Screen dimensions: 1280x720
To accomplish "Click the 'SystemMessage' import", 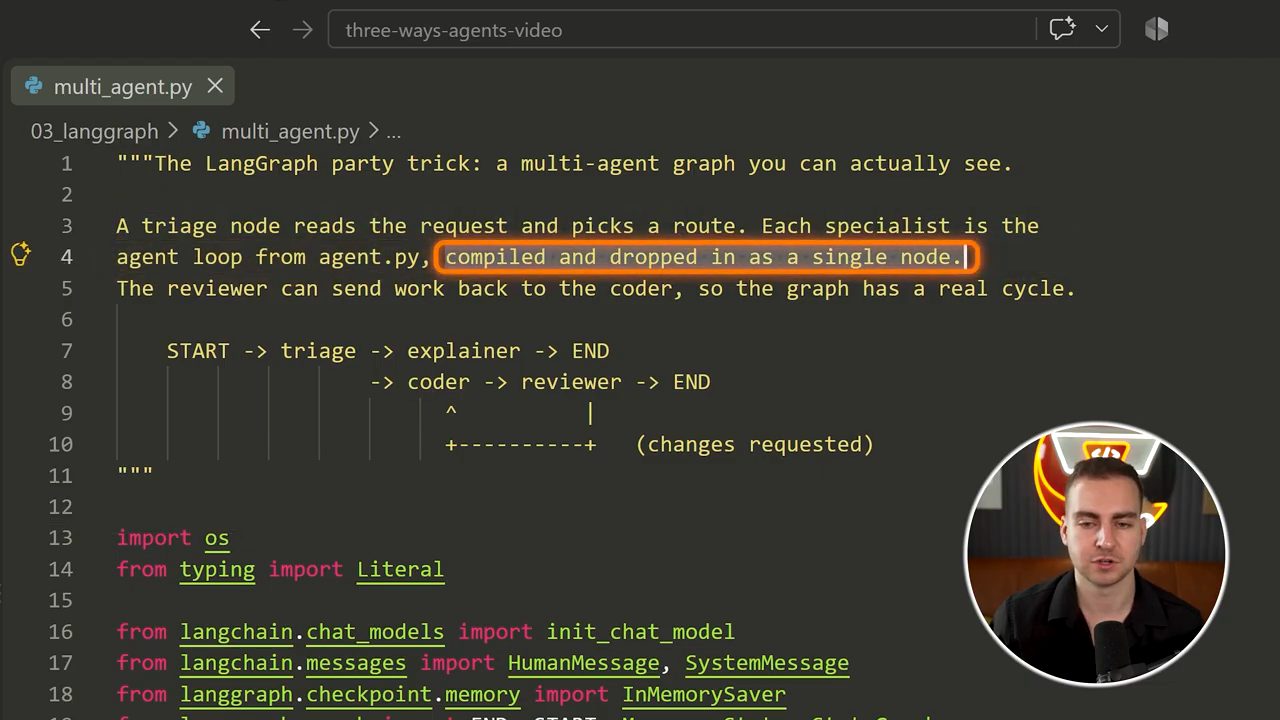I will (767, 663).
